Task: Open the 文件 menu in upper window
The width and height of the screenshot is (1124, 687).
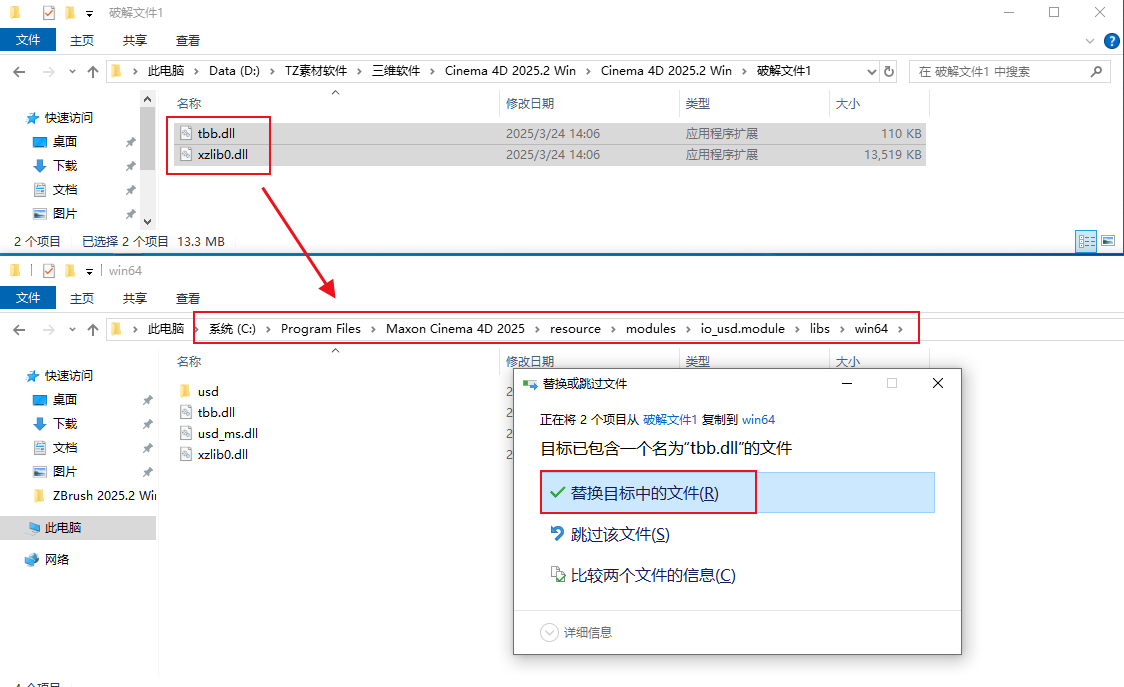Action: point(28,40)
